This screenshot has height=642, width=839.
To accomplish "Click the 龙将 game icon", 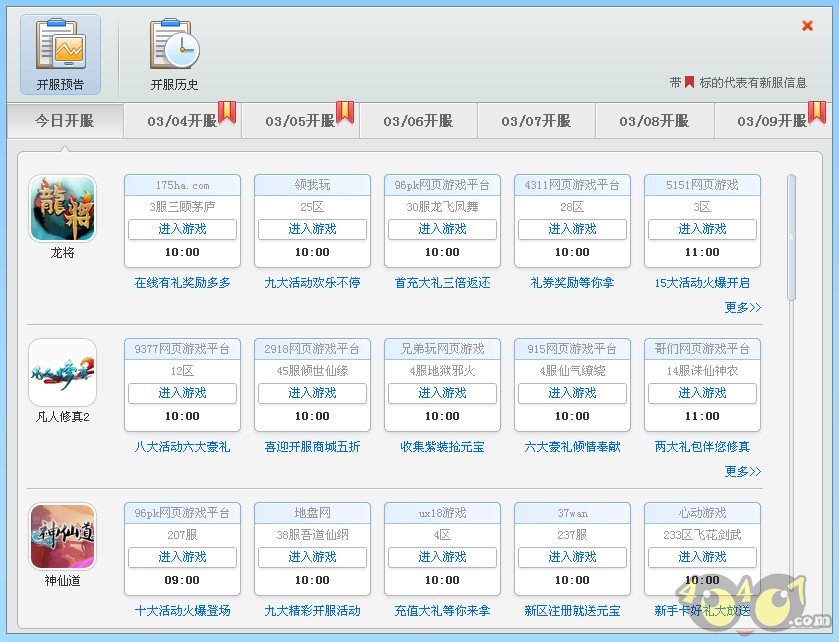I will (63, 209).
